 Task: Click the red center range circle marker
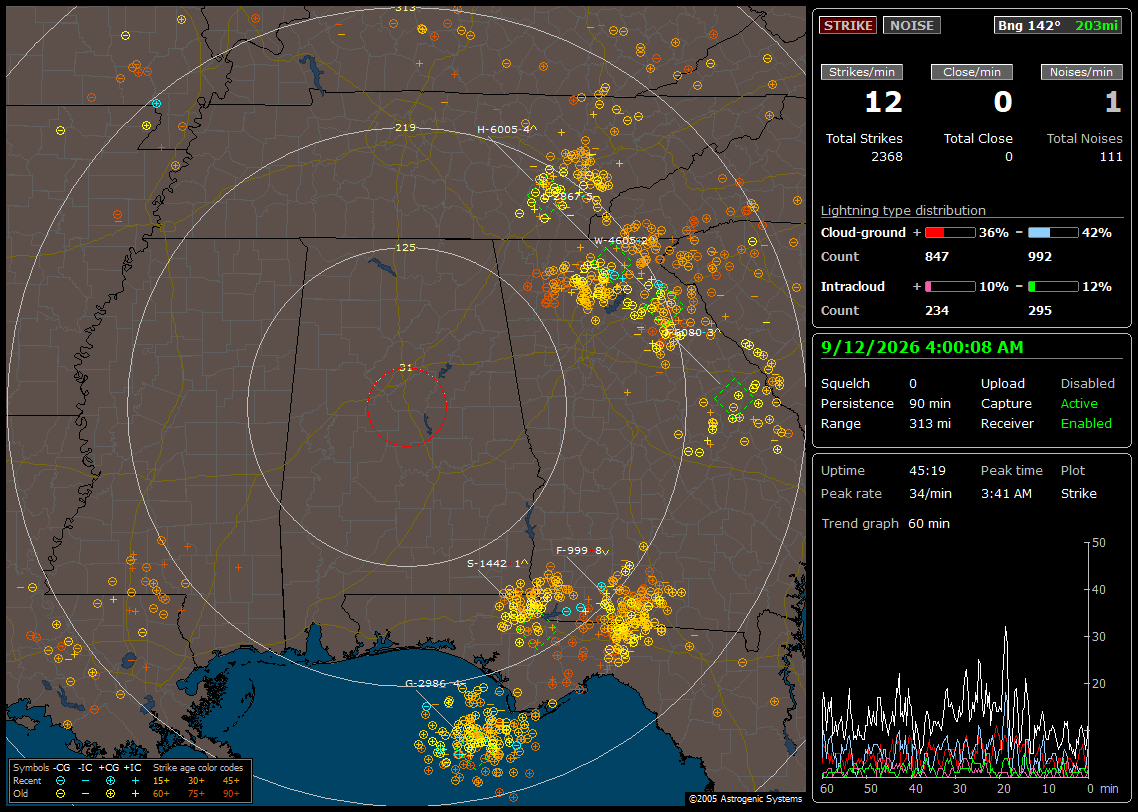[x=406, y=406]
